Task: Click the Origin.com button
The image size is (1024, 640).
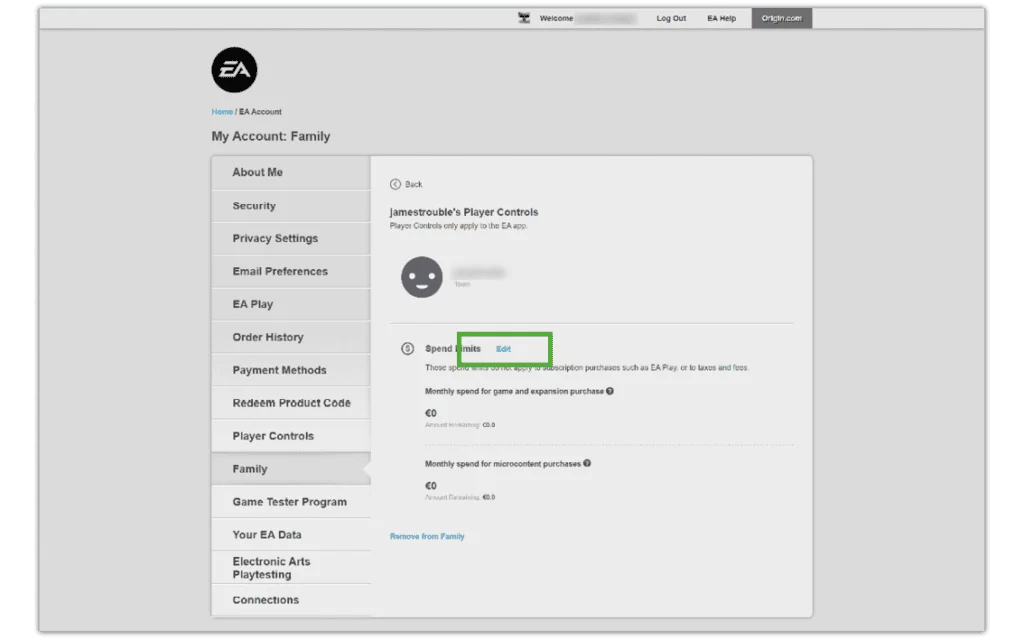Action: click(782, 18)
